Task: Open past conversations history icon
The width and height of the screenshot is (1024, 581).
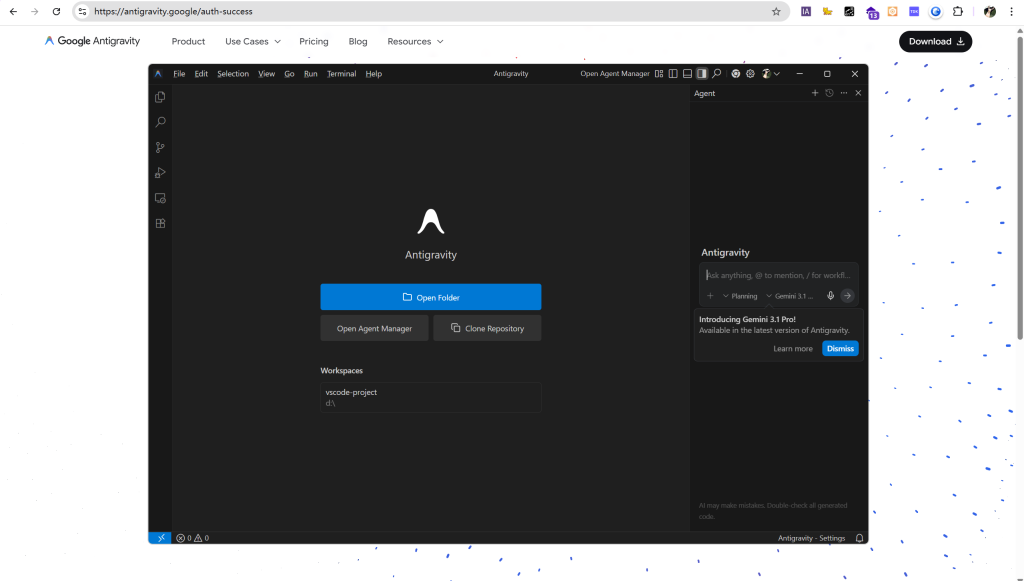Action: point(829,93)
